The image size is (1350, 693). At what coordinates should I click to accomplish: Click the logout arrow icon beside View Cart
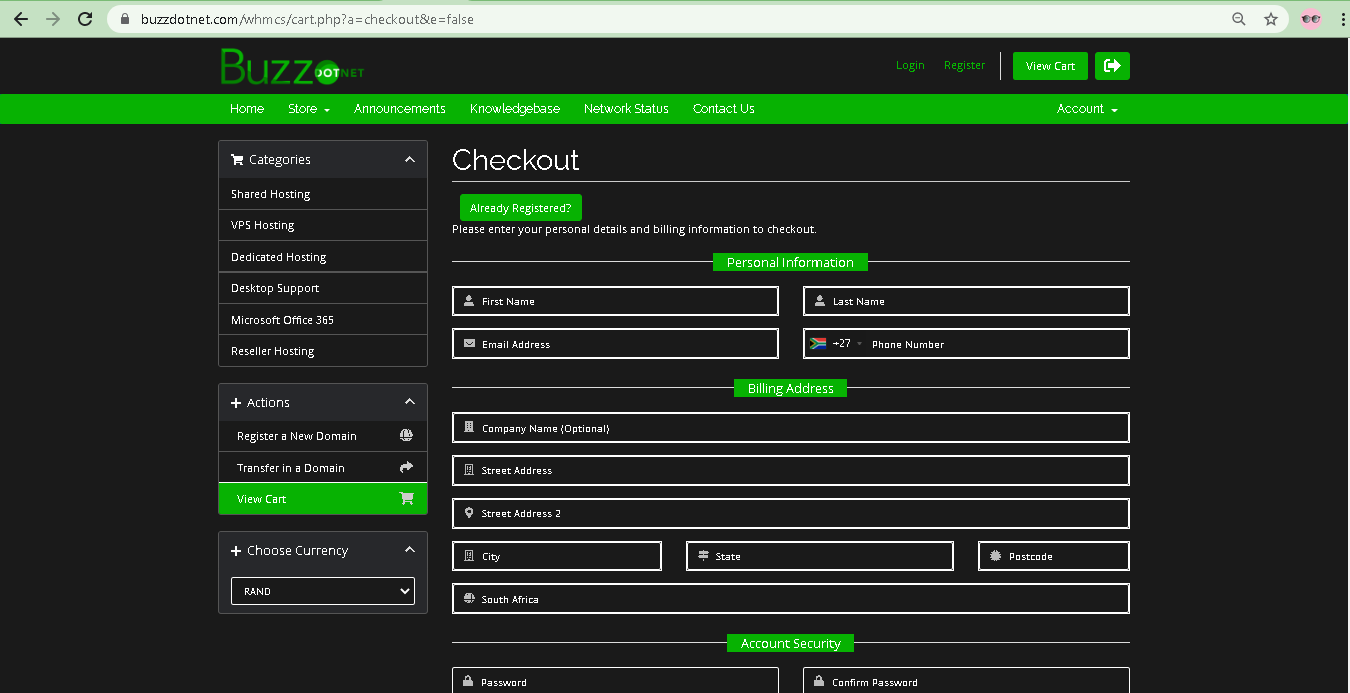pyautogui.click(x=1112, y=66)
